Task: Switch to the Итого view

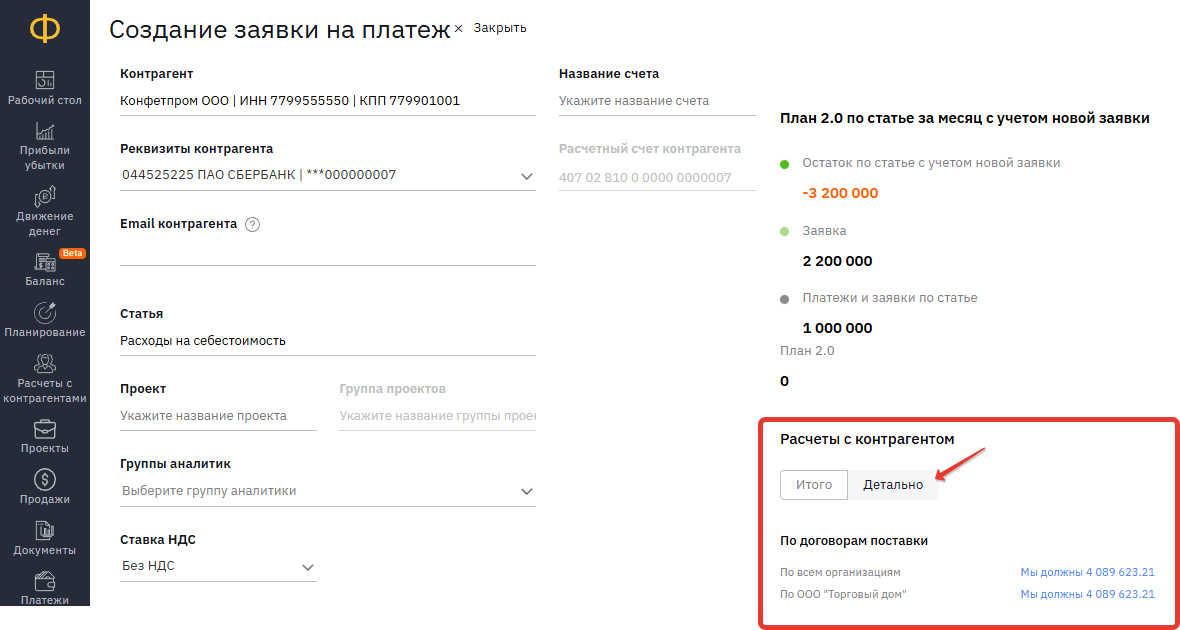Action: pos(814,485)
